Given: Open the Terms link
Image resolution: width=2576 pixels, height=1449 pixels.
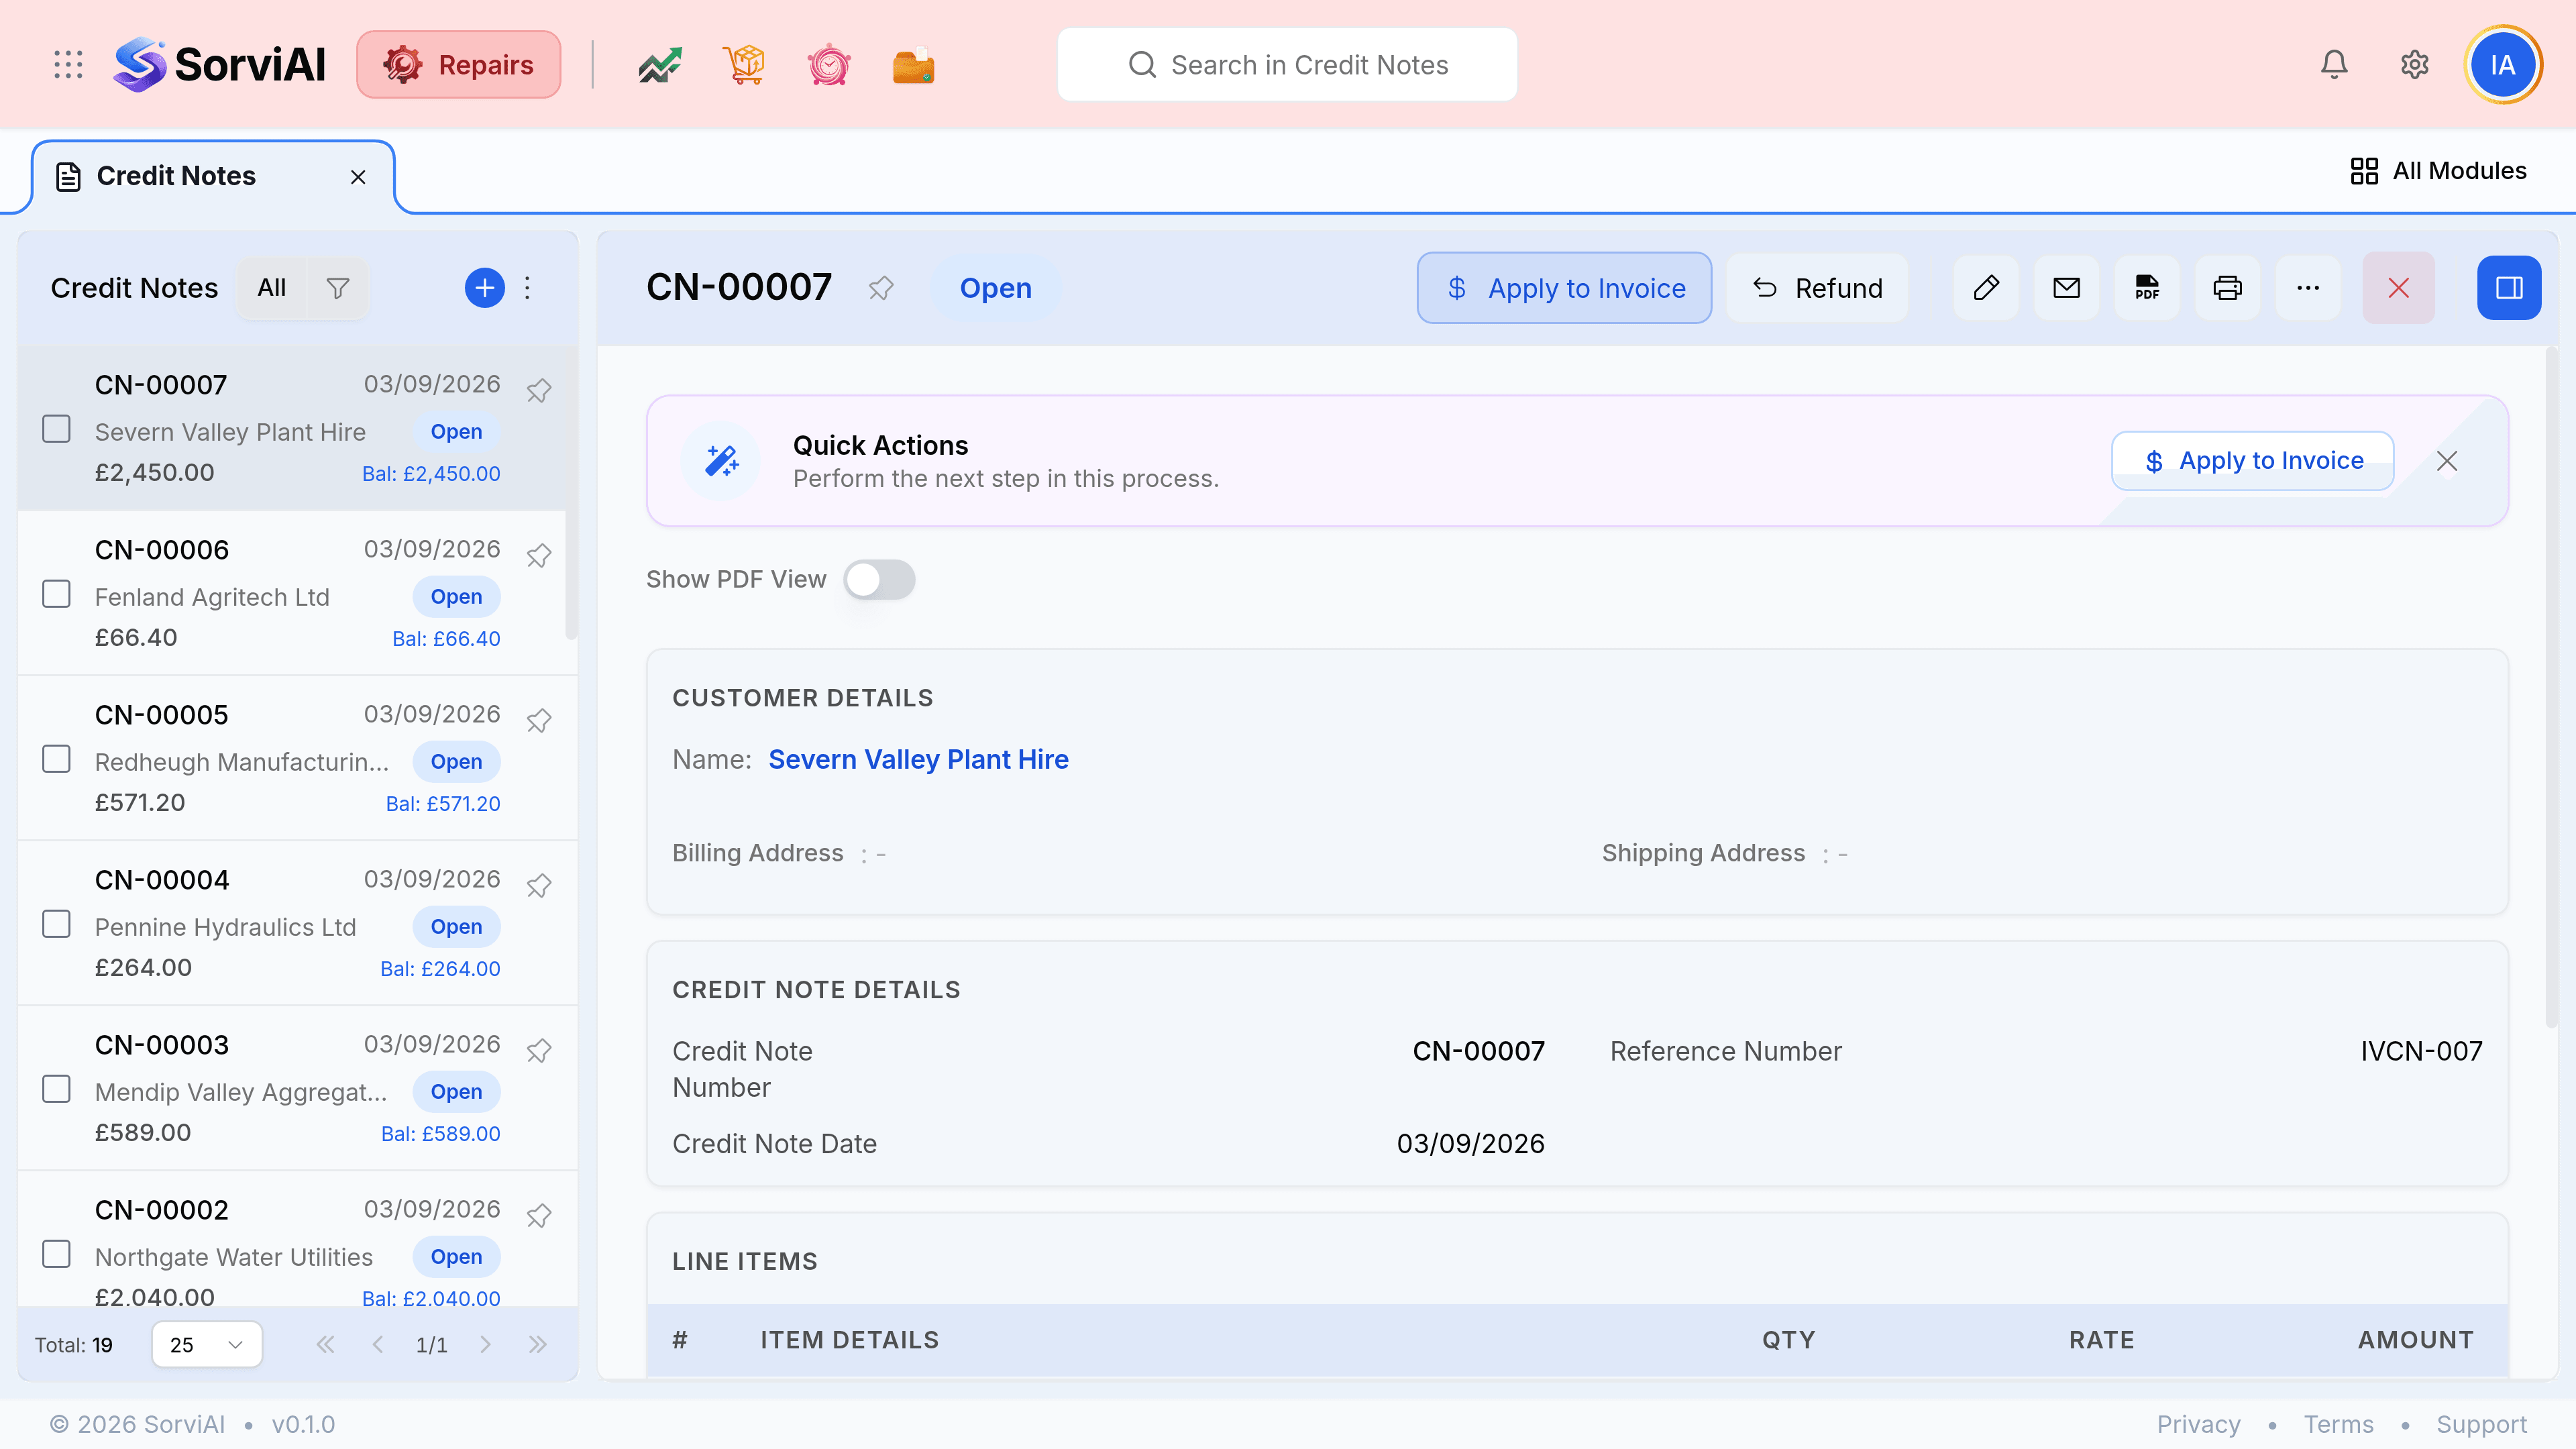Looking at the screenshot, I should [2338, 1425].
